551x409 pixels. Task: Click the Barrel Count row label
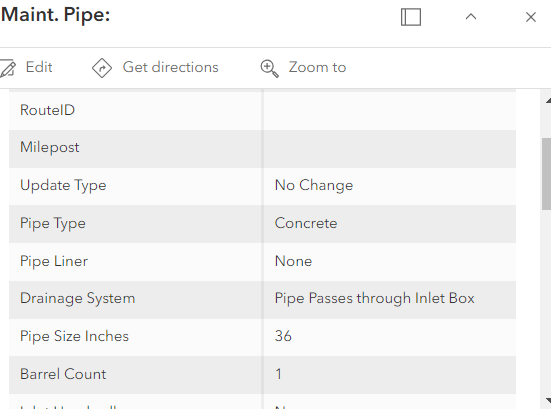(63, 374)
